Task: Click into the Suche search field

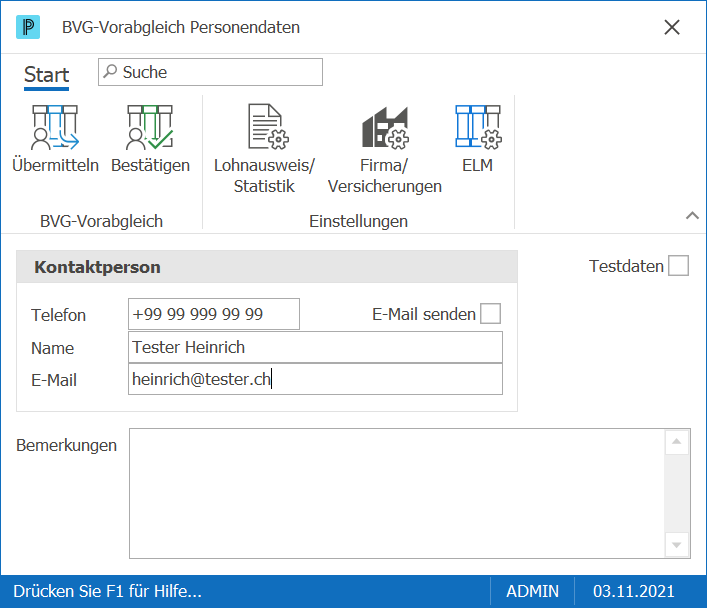Action: click(211, 72)
